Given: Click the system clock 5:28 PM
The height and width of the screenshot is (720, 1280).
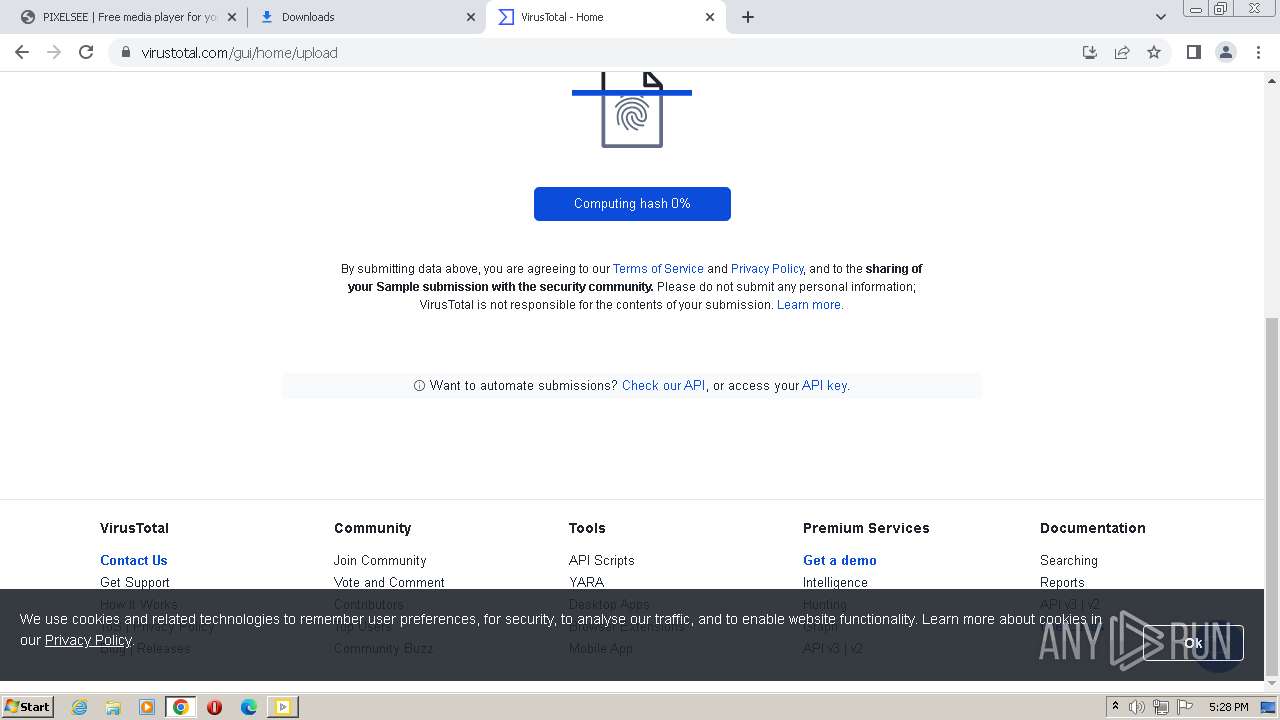Looking at the screenshot, I should click(x=1228, y=707).
